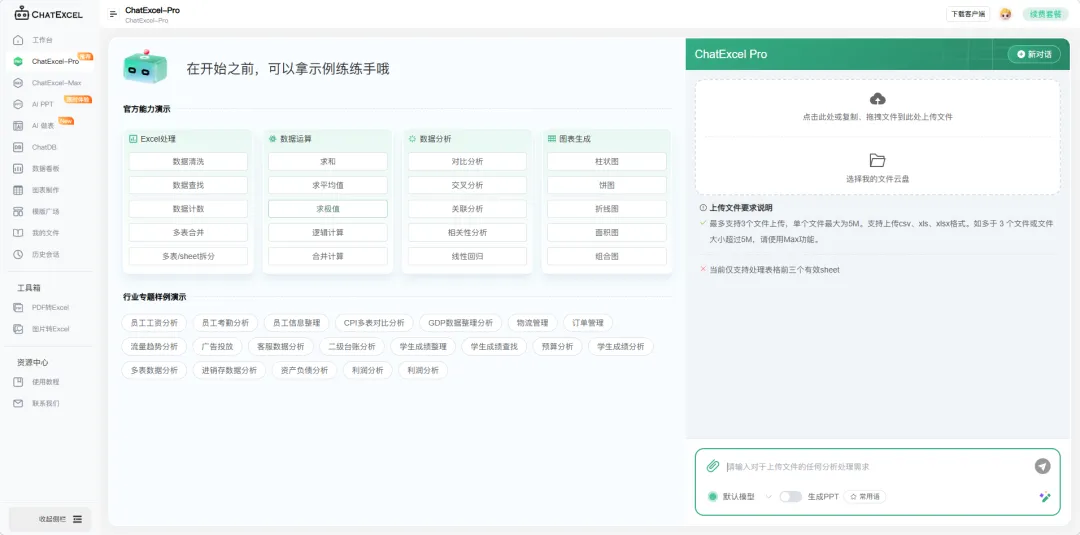1080x535 pixels.
Task: Click the 下载客户端 button
Action: 968,14
